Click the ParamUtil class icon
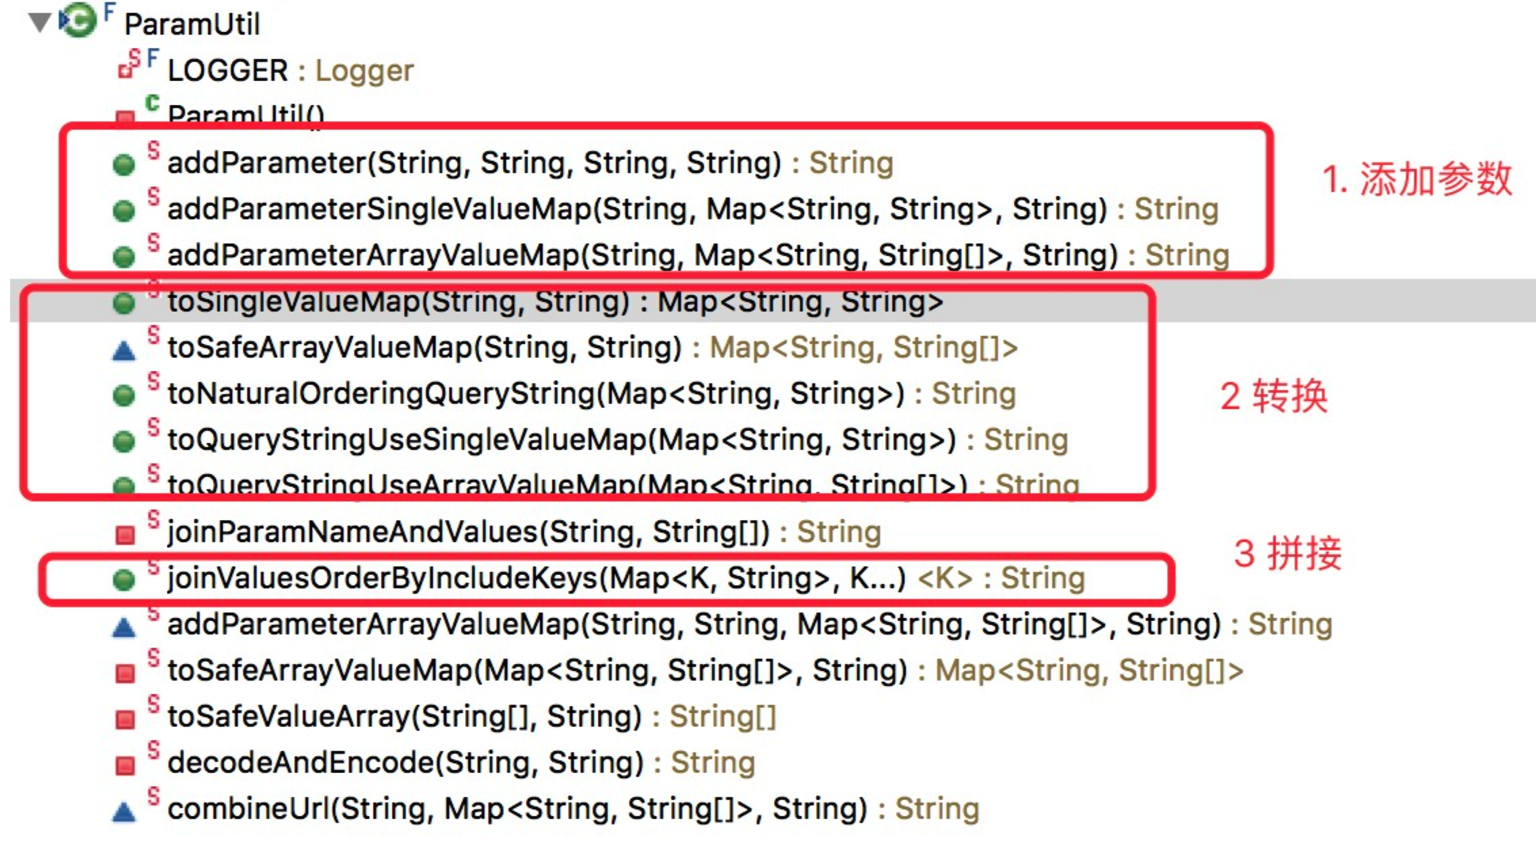 (x=78, y=20)
